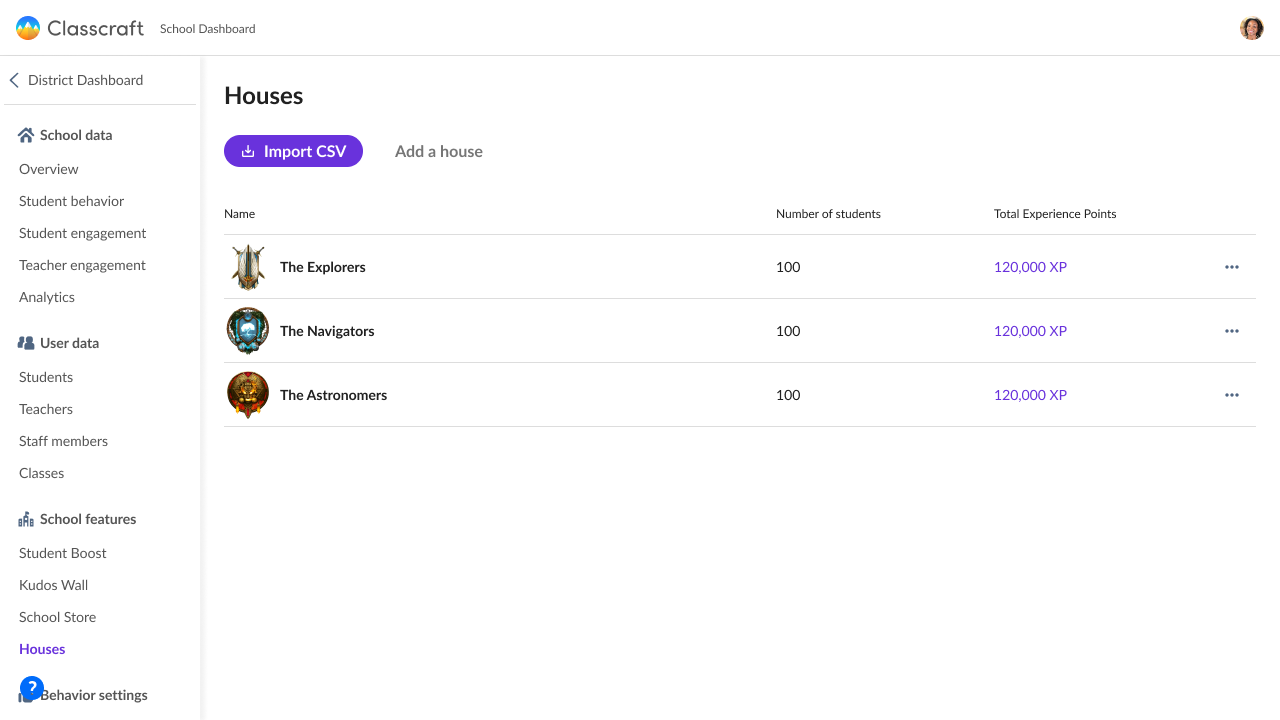This screenshot has width=1280, height=720.
Task: Open Student behavior in sidebar
Action: tap(71, 201)
